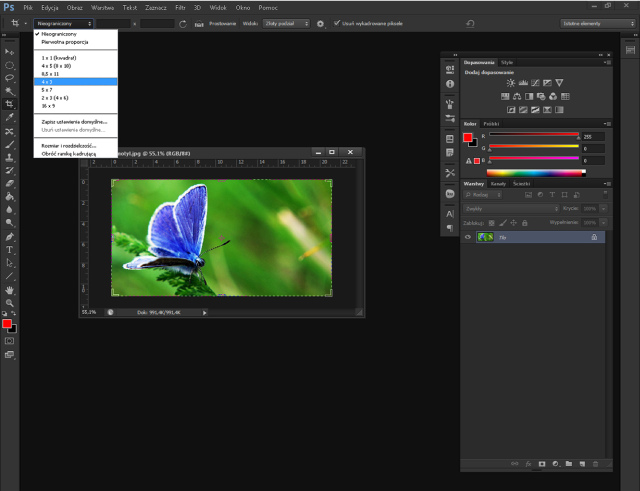Choose 1 x 1 (kwadrat) ratio

pyautogui.click(x=76, y=58)
